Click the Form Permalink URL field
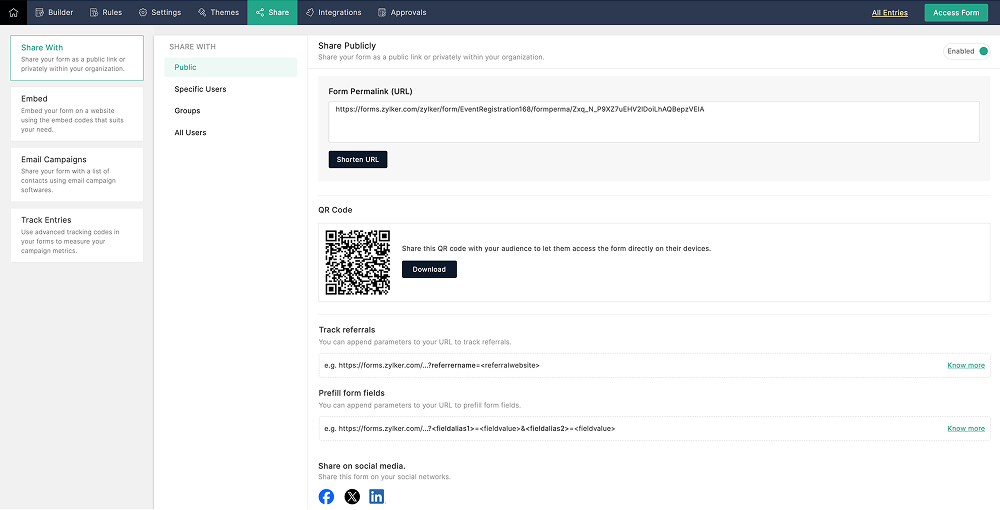Viewport: 1000px width, 510px height. coord(653,121)
